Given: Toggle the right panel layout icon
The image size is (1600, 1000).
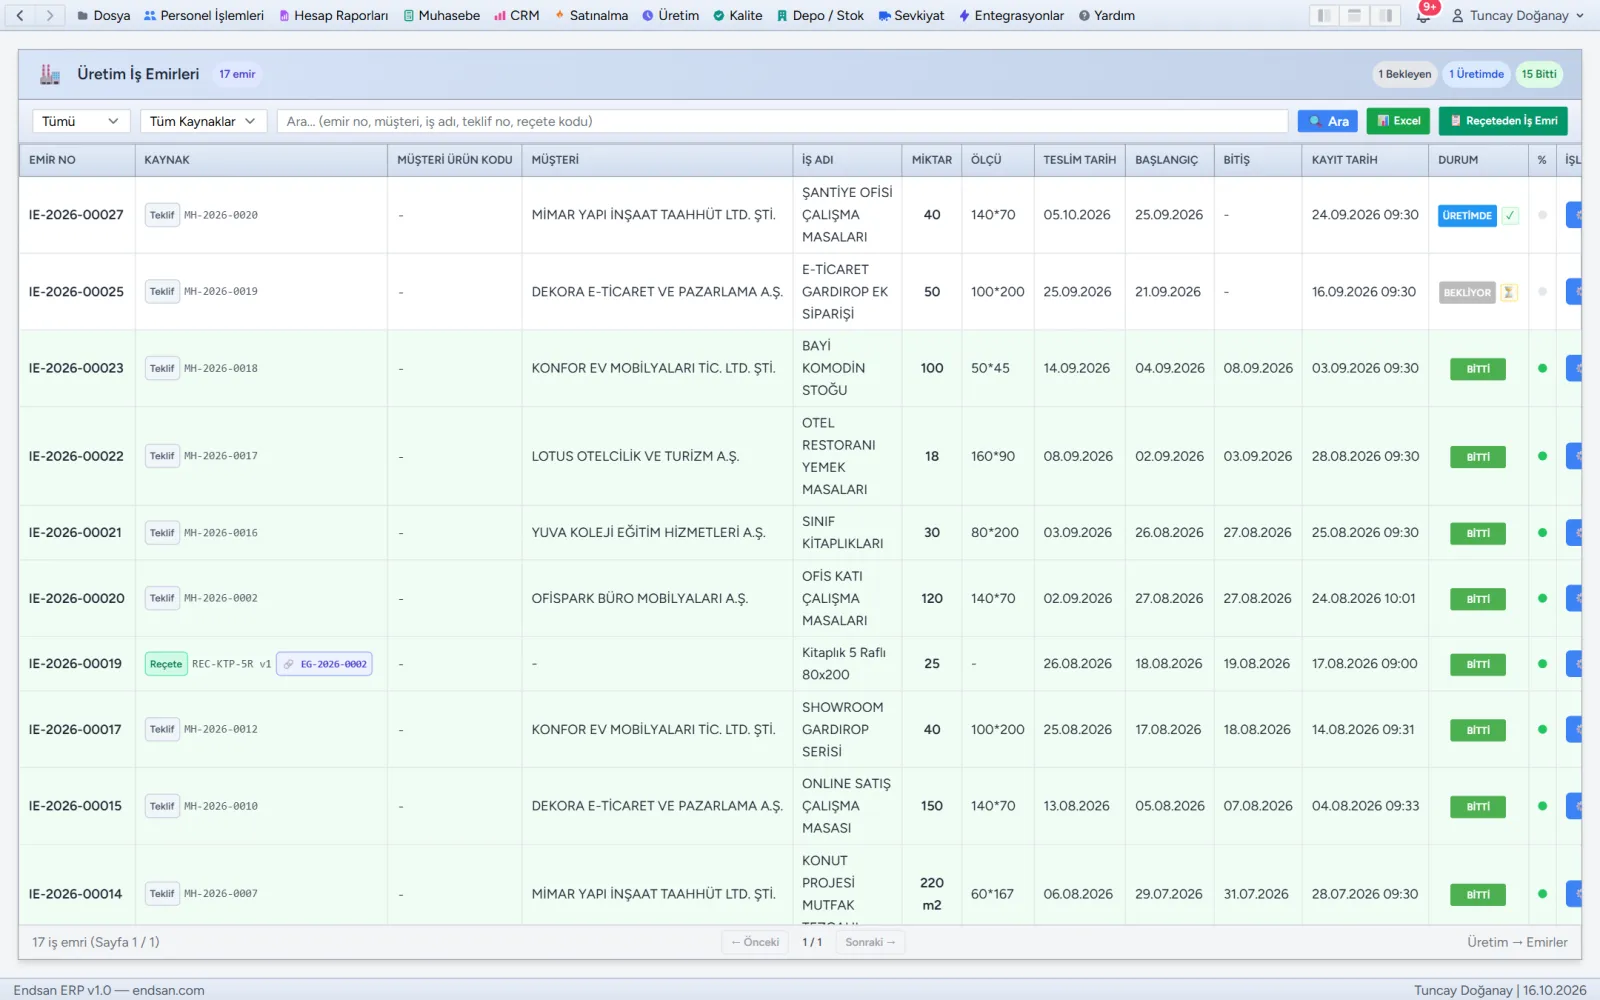Looking at the screenshot, I should [1386, 15].
